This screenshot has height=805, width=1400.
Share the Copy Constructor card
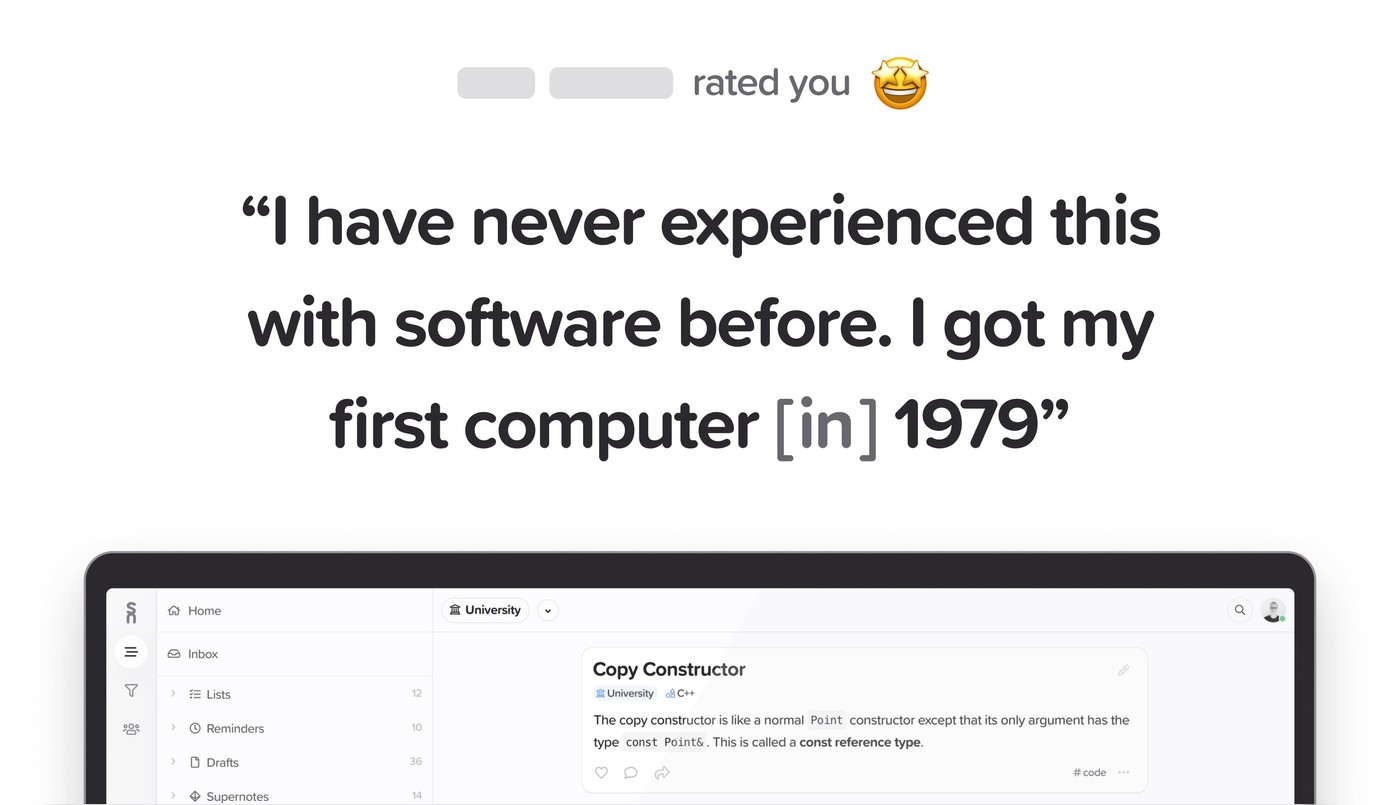(x=661, y=772)
